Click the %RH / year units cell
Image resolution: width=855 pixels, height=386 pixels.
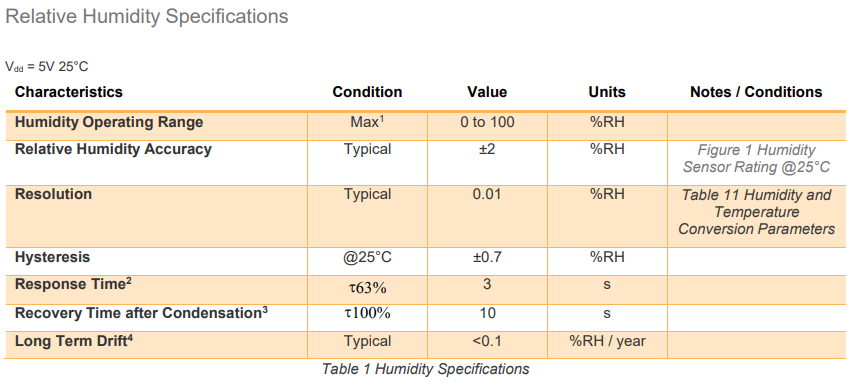coord(607,341)
